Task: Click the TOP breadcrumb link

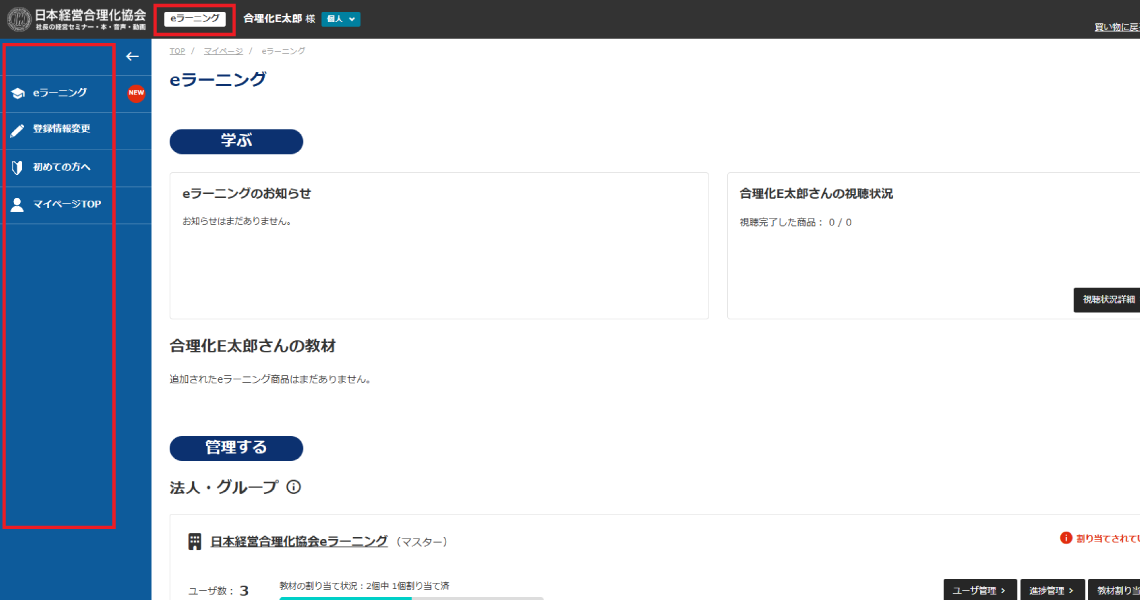Action: tap(177, 51)
